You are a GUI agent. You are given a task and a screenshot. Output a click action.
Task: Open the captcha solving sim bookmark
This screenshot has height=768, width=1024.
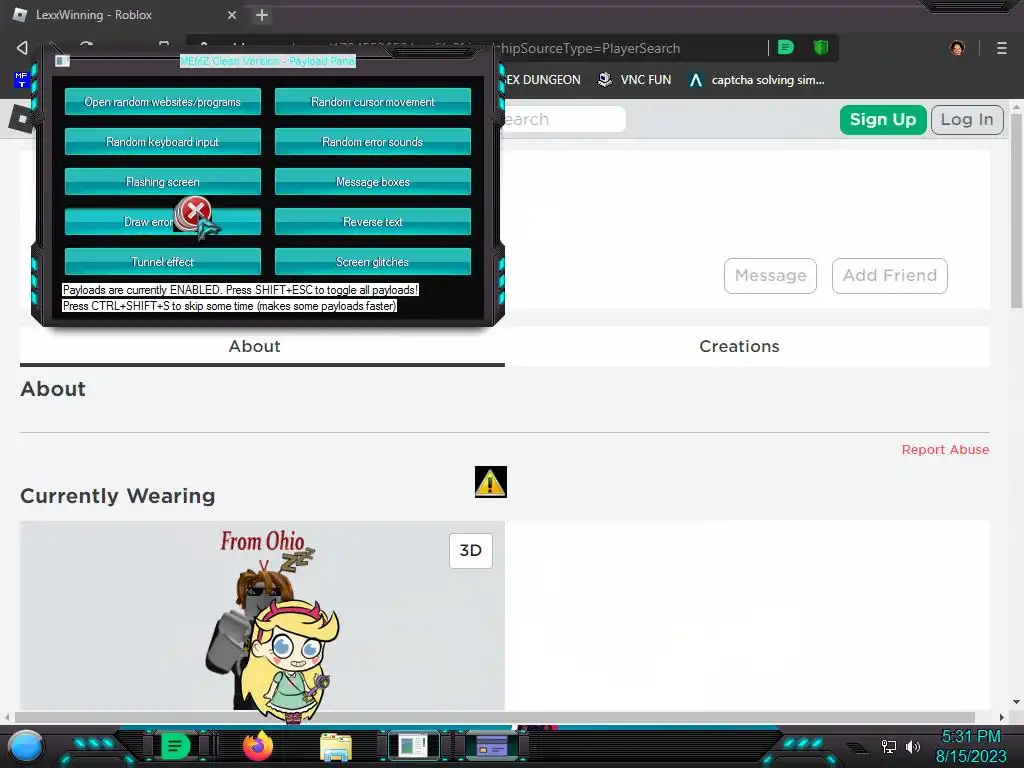(x=757, y=80)
